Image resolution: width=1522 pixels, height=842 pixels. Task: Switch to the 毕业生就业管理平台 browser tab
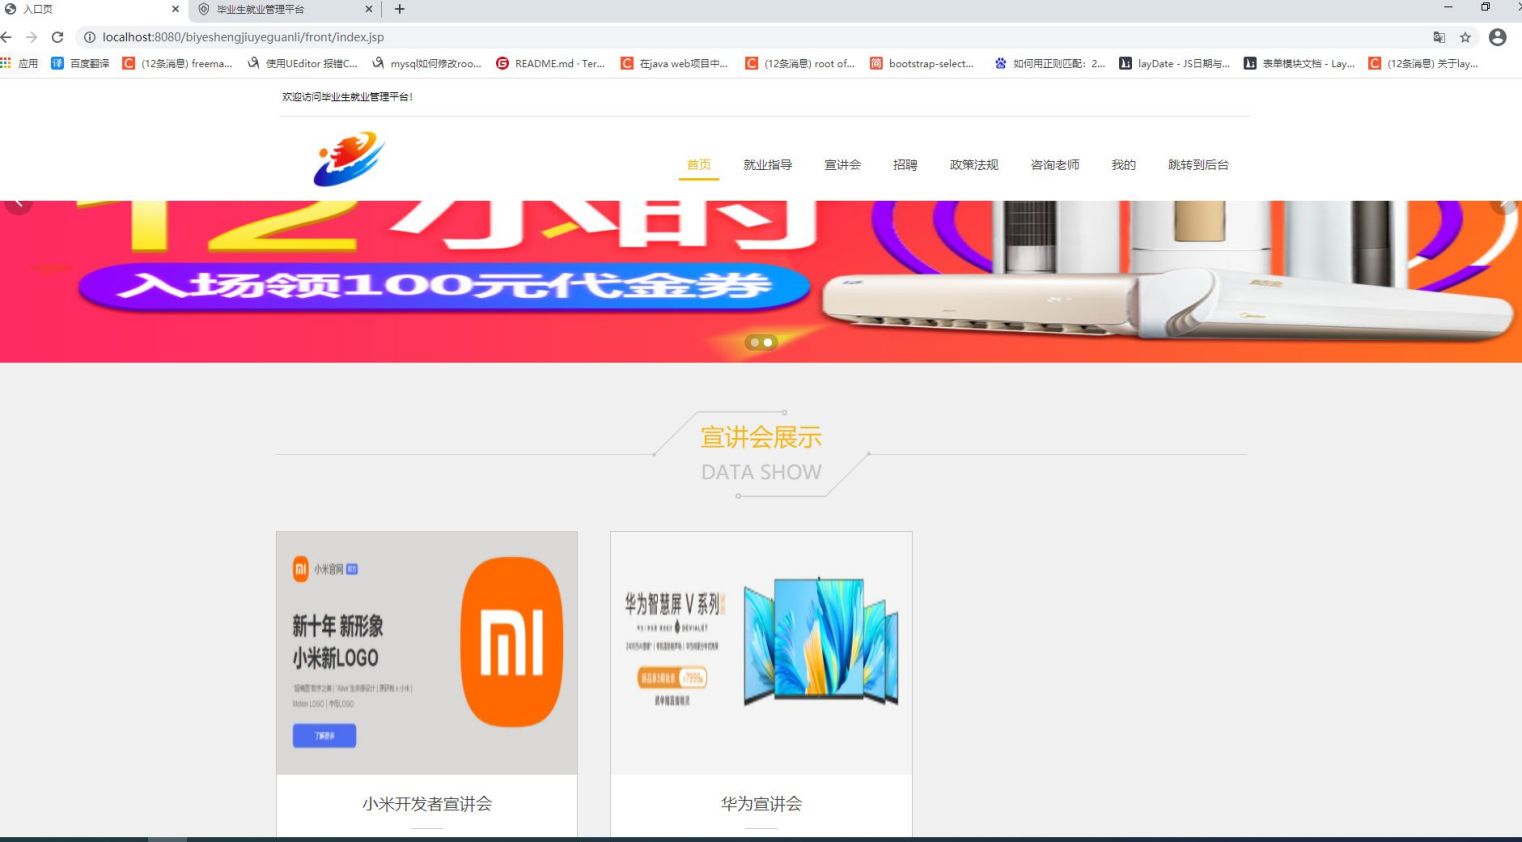click(x=285, y=9)
